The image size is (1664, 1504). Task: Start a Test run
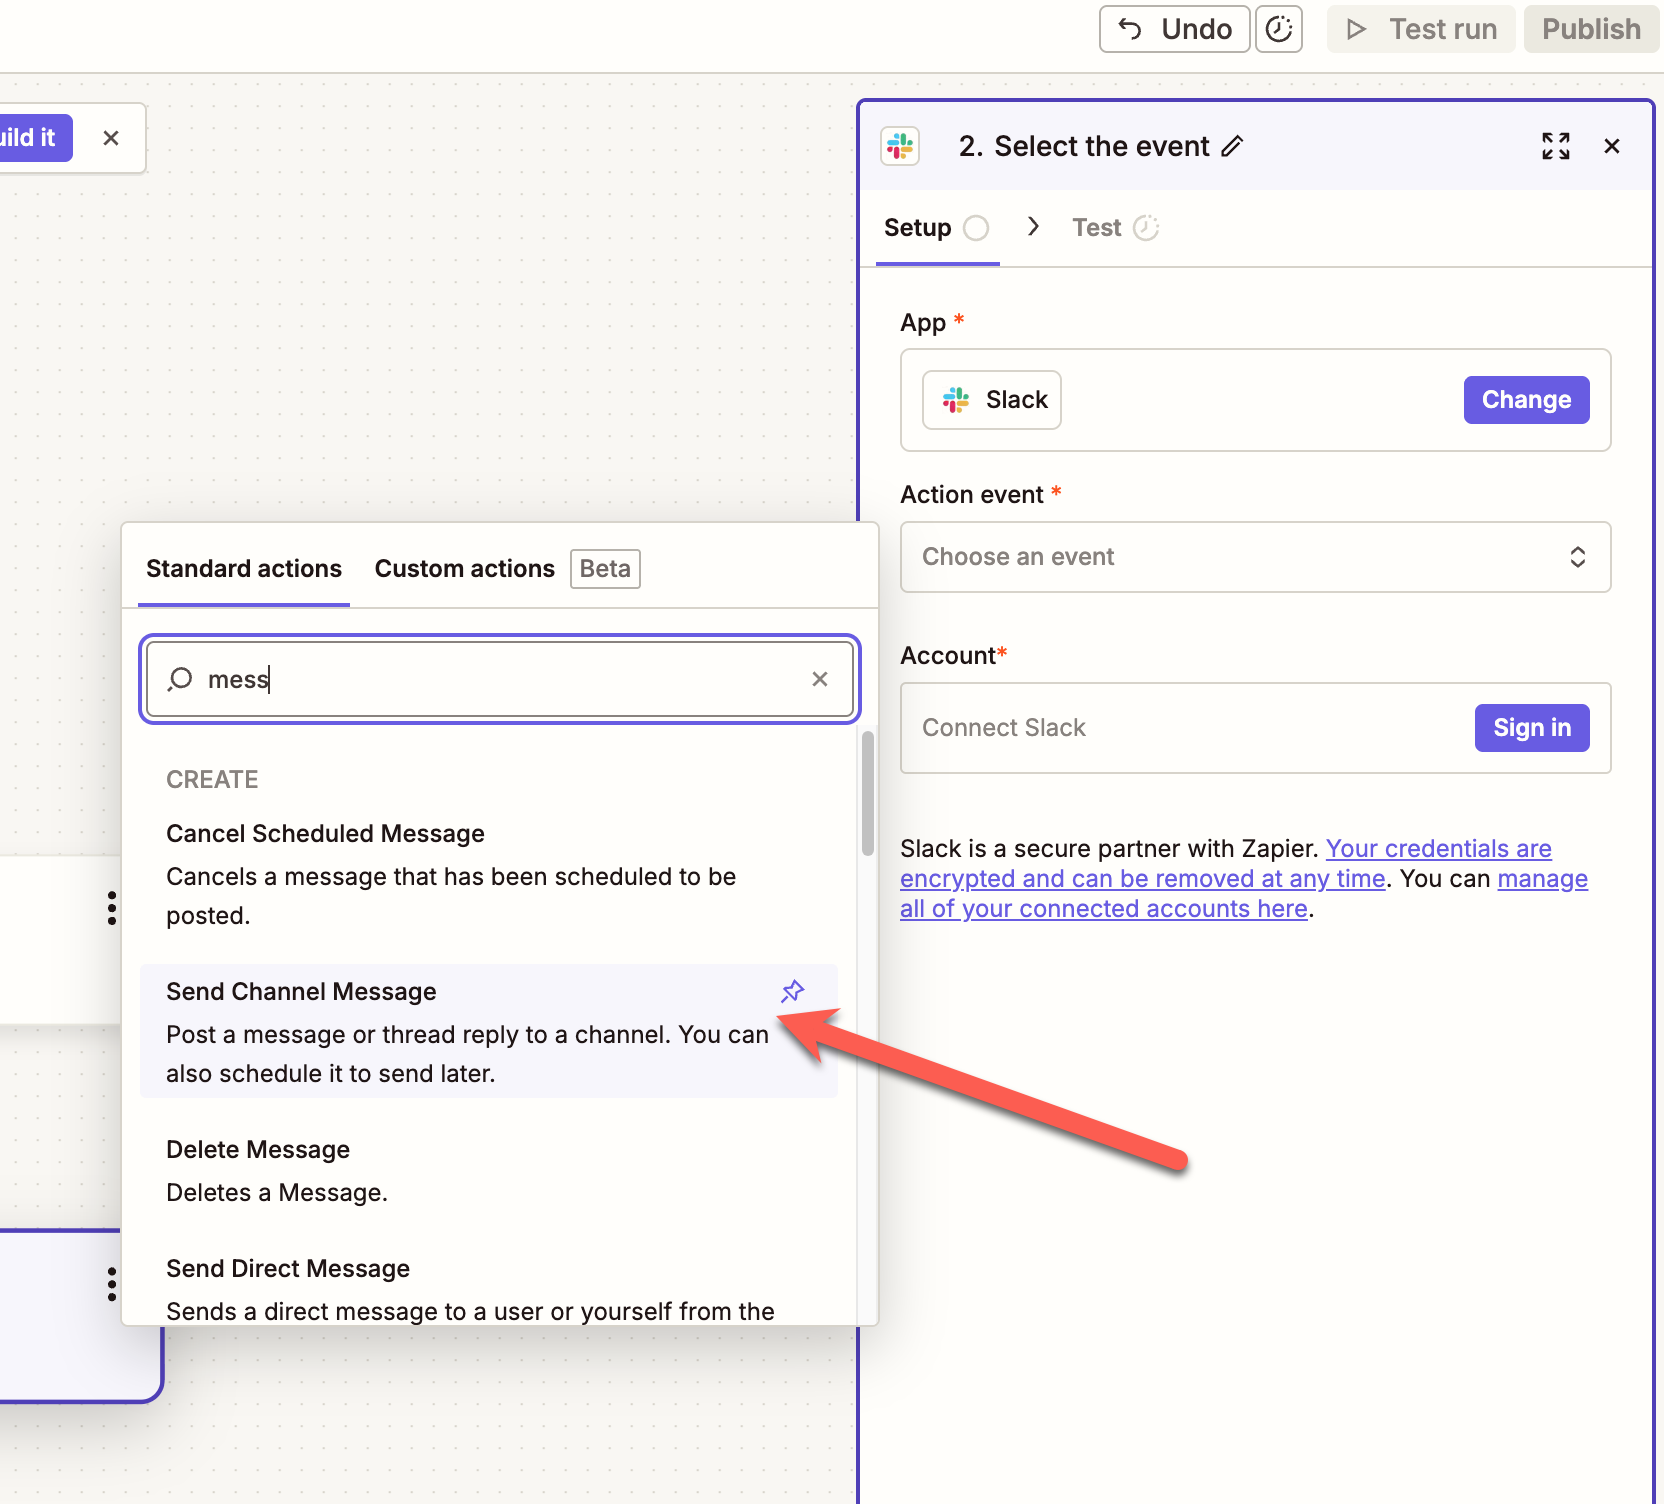1421,29
